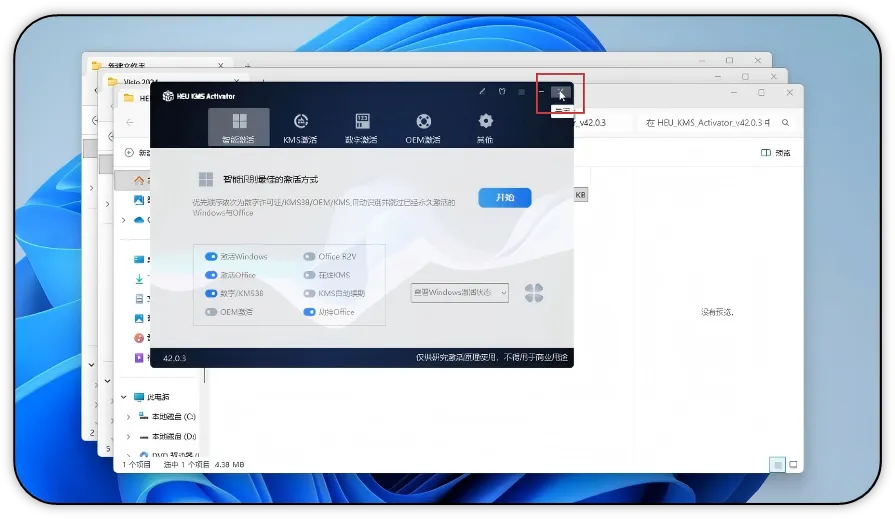The width and height of the screenshot is (895, 519).
Task: Switch to the 数字激活 tab
Action: pos(362,127)
